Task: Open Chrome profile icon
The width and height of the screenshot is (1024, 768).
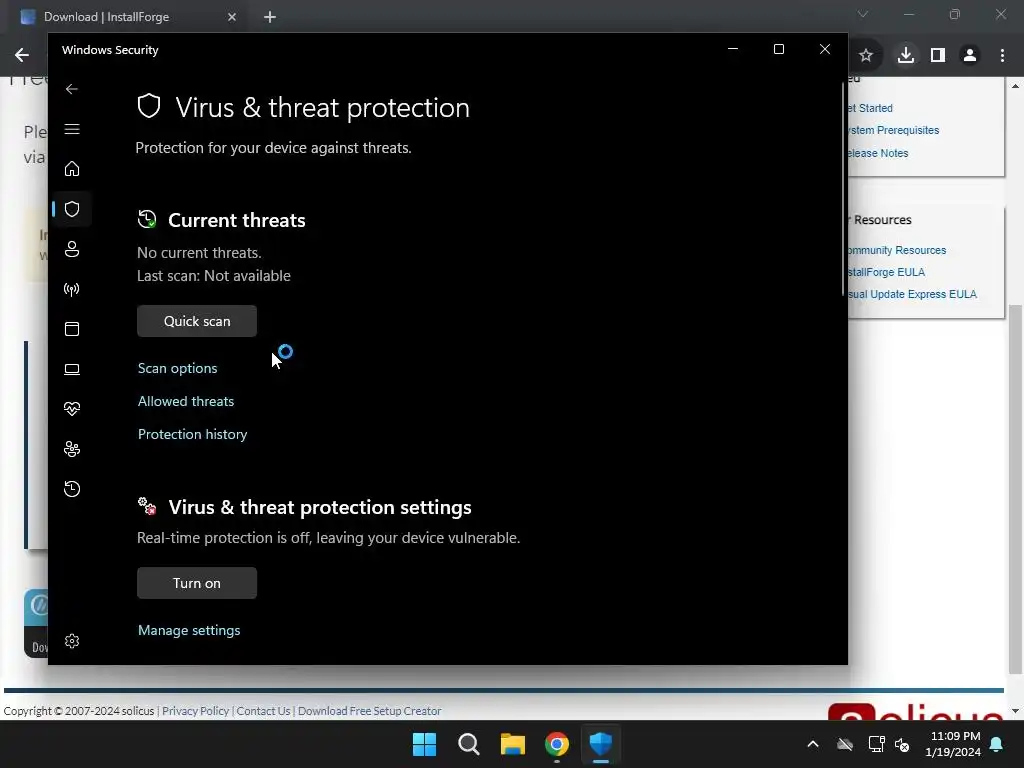Action: click(970, 56)
